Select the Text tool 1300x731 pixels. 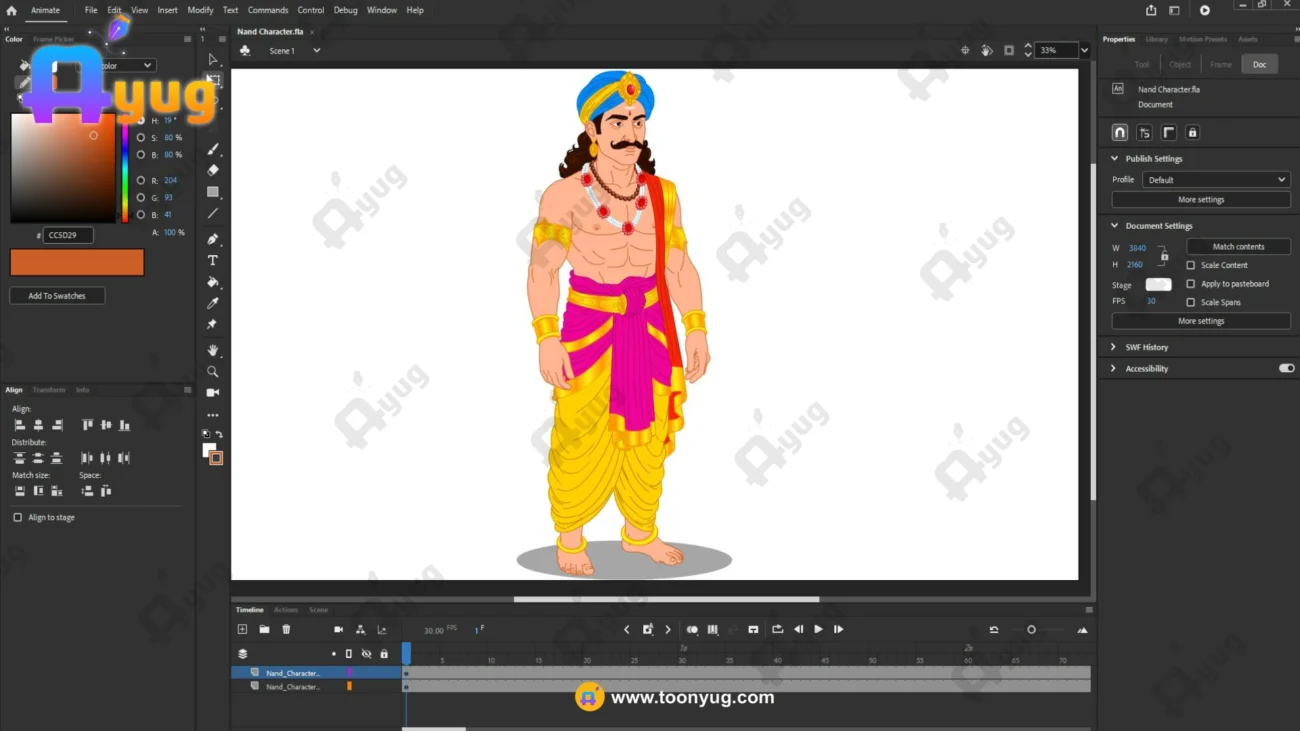click(213, 261)
